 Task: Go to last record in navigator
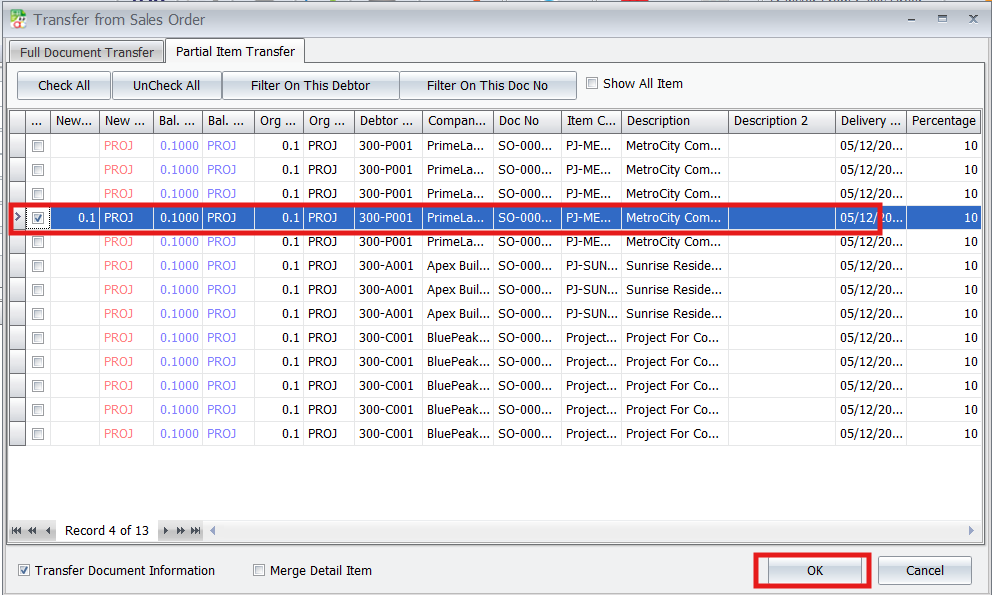[196, 531]
